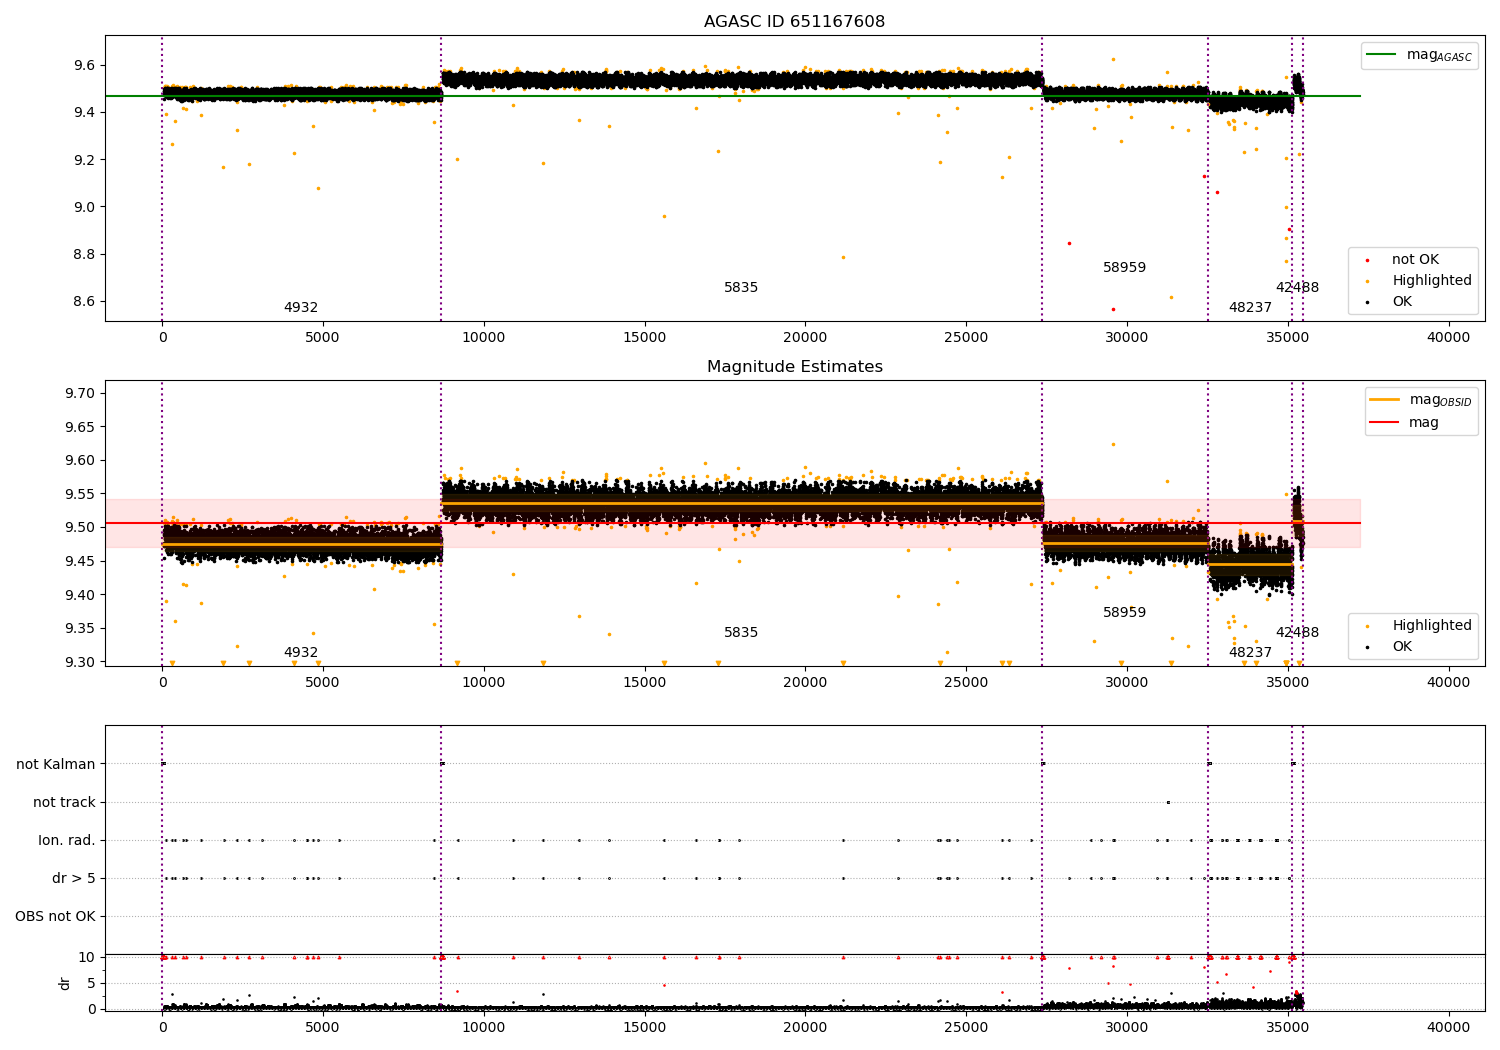Click the 'Magnitude Estimates' title
Screen dimensions: 1500x1050
794,367
